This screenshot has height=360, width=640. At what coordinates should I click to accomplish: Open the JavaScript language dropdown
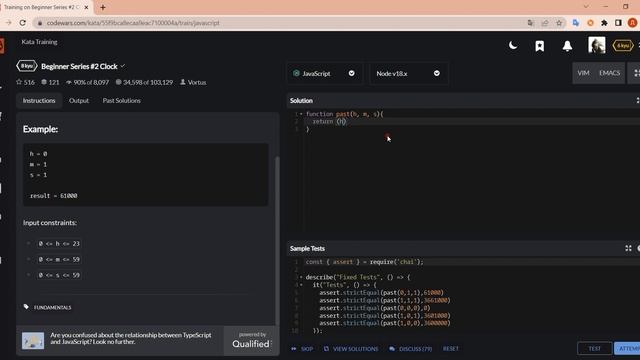point(324,73)
